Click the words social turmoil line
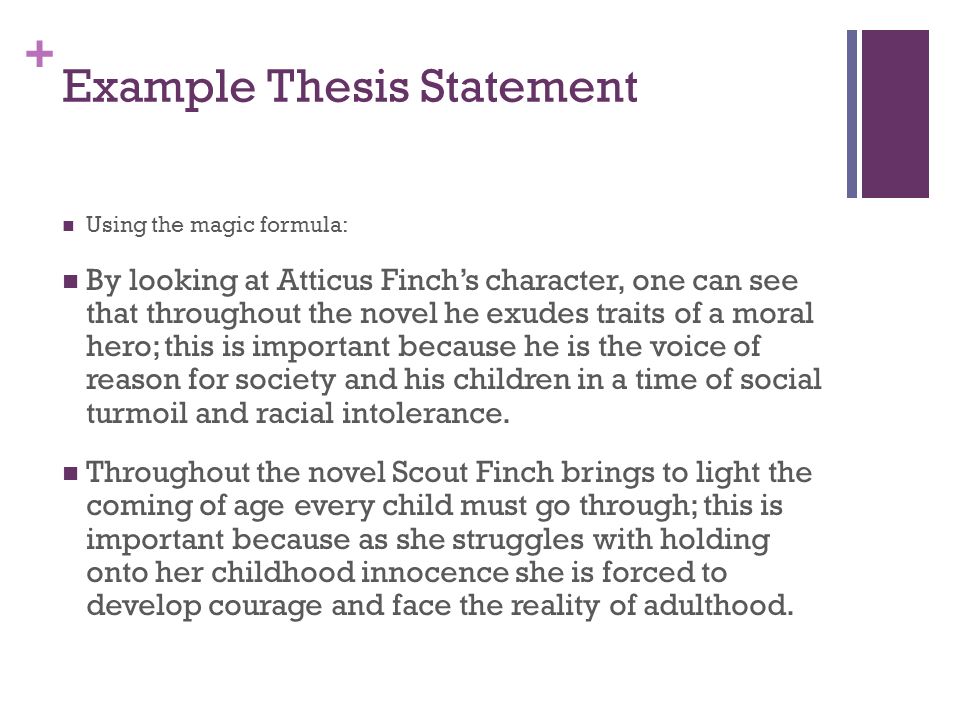Viewport: 960px width, 720px height. [x=781, y=380]
